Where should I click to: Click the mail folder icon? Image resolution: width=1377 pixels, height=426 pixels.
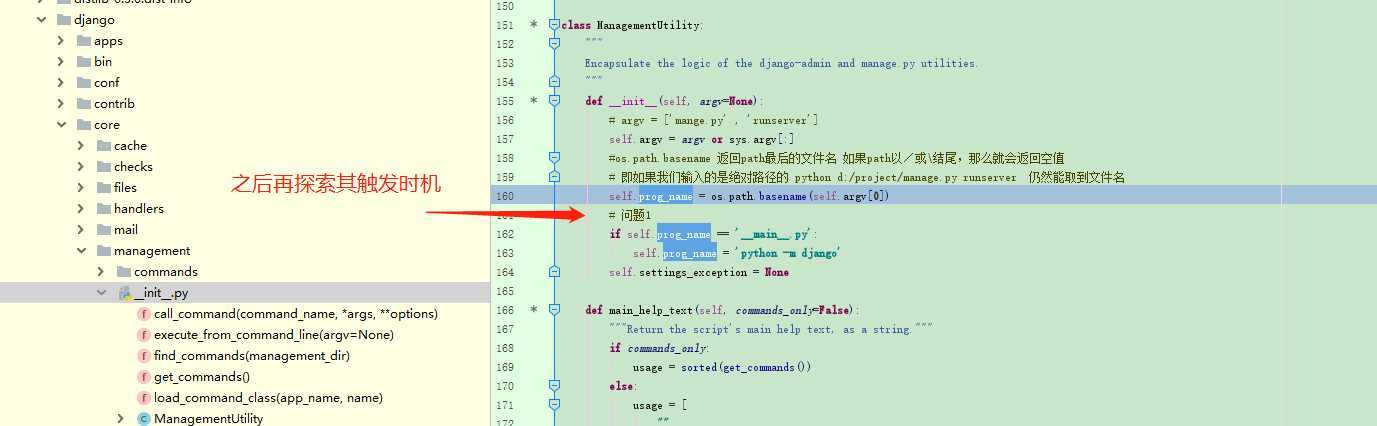pos(103,229)
